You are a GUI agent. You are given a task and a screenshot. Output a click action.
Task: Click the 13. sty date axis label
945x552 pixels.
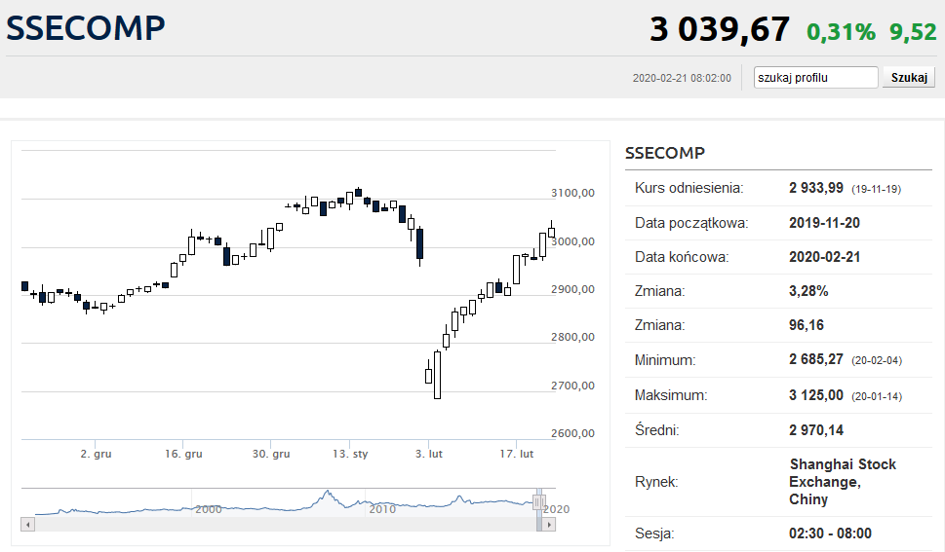(x=350, y=454)
